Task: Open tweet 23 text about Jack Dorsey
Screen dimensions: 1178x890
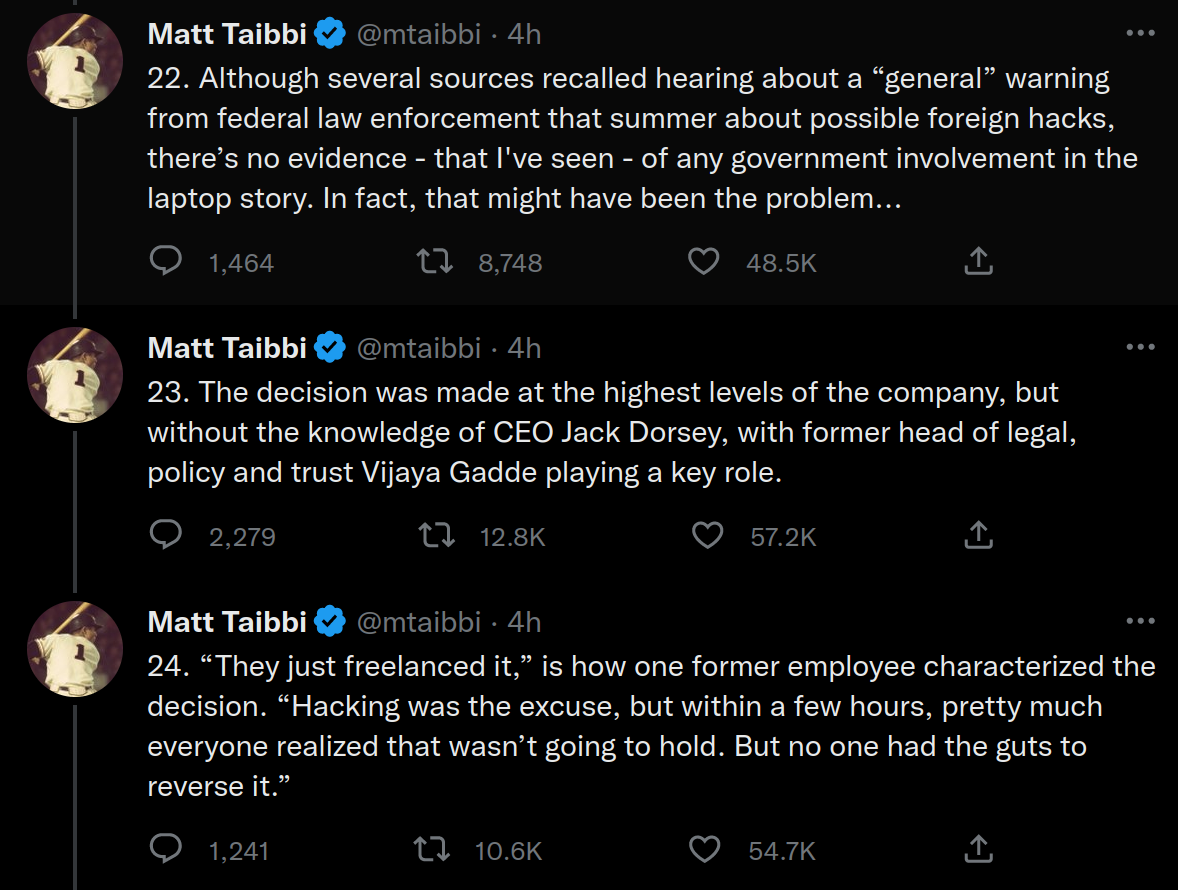Action: point(612,433)
